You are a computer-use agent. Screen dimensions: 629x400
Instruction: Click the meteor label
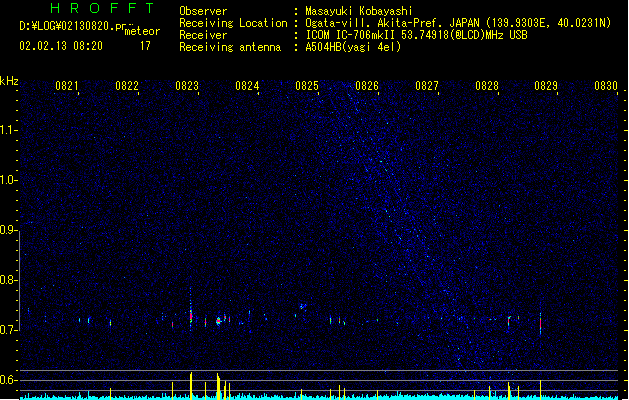point(142,31)
